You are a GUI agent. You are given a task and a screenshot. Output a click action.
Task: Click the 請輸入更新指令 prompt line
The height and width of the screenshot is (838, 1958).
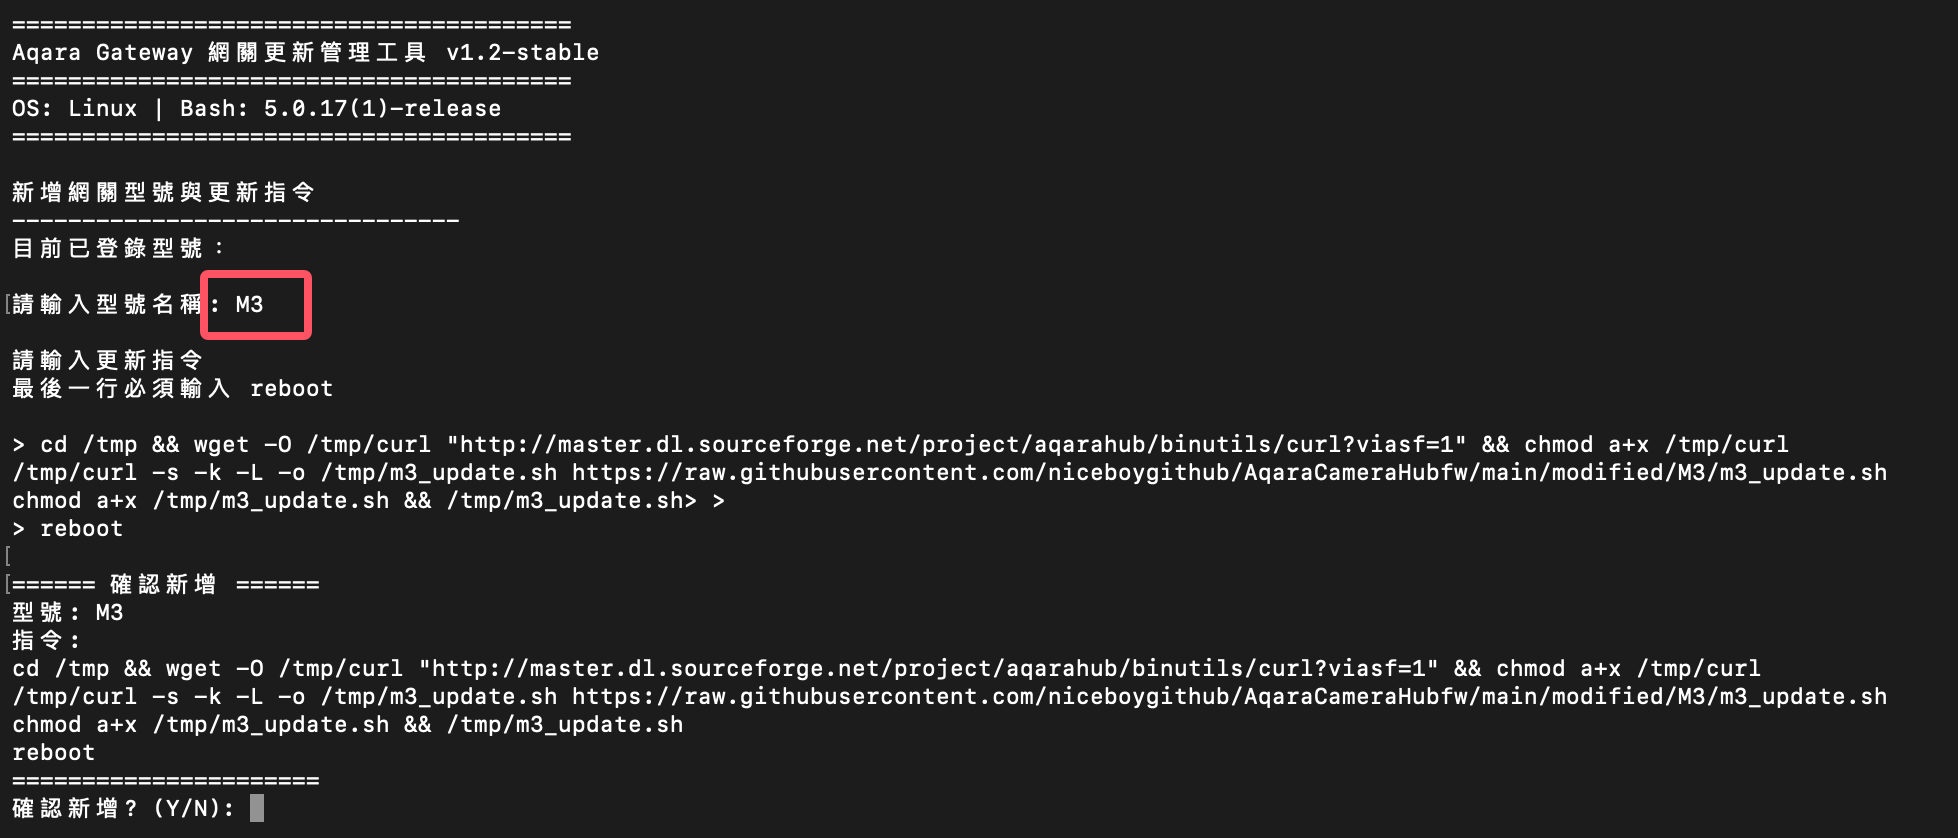click(x=107, y=360)
